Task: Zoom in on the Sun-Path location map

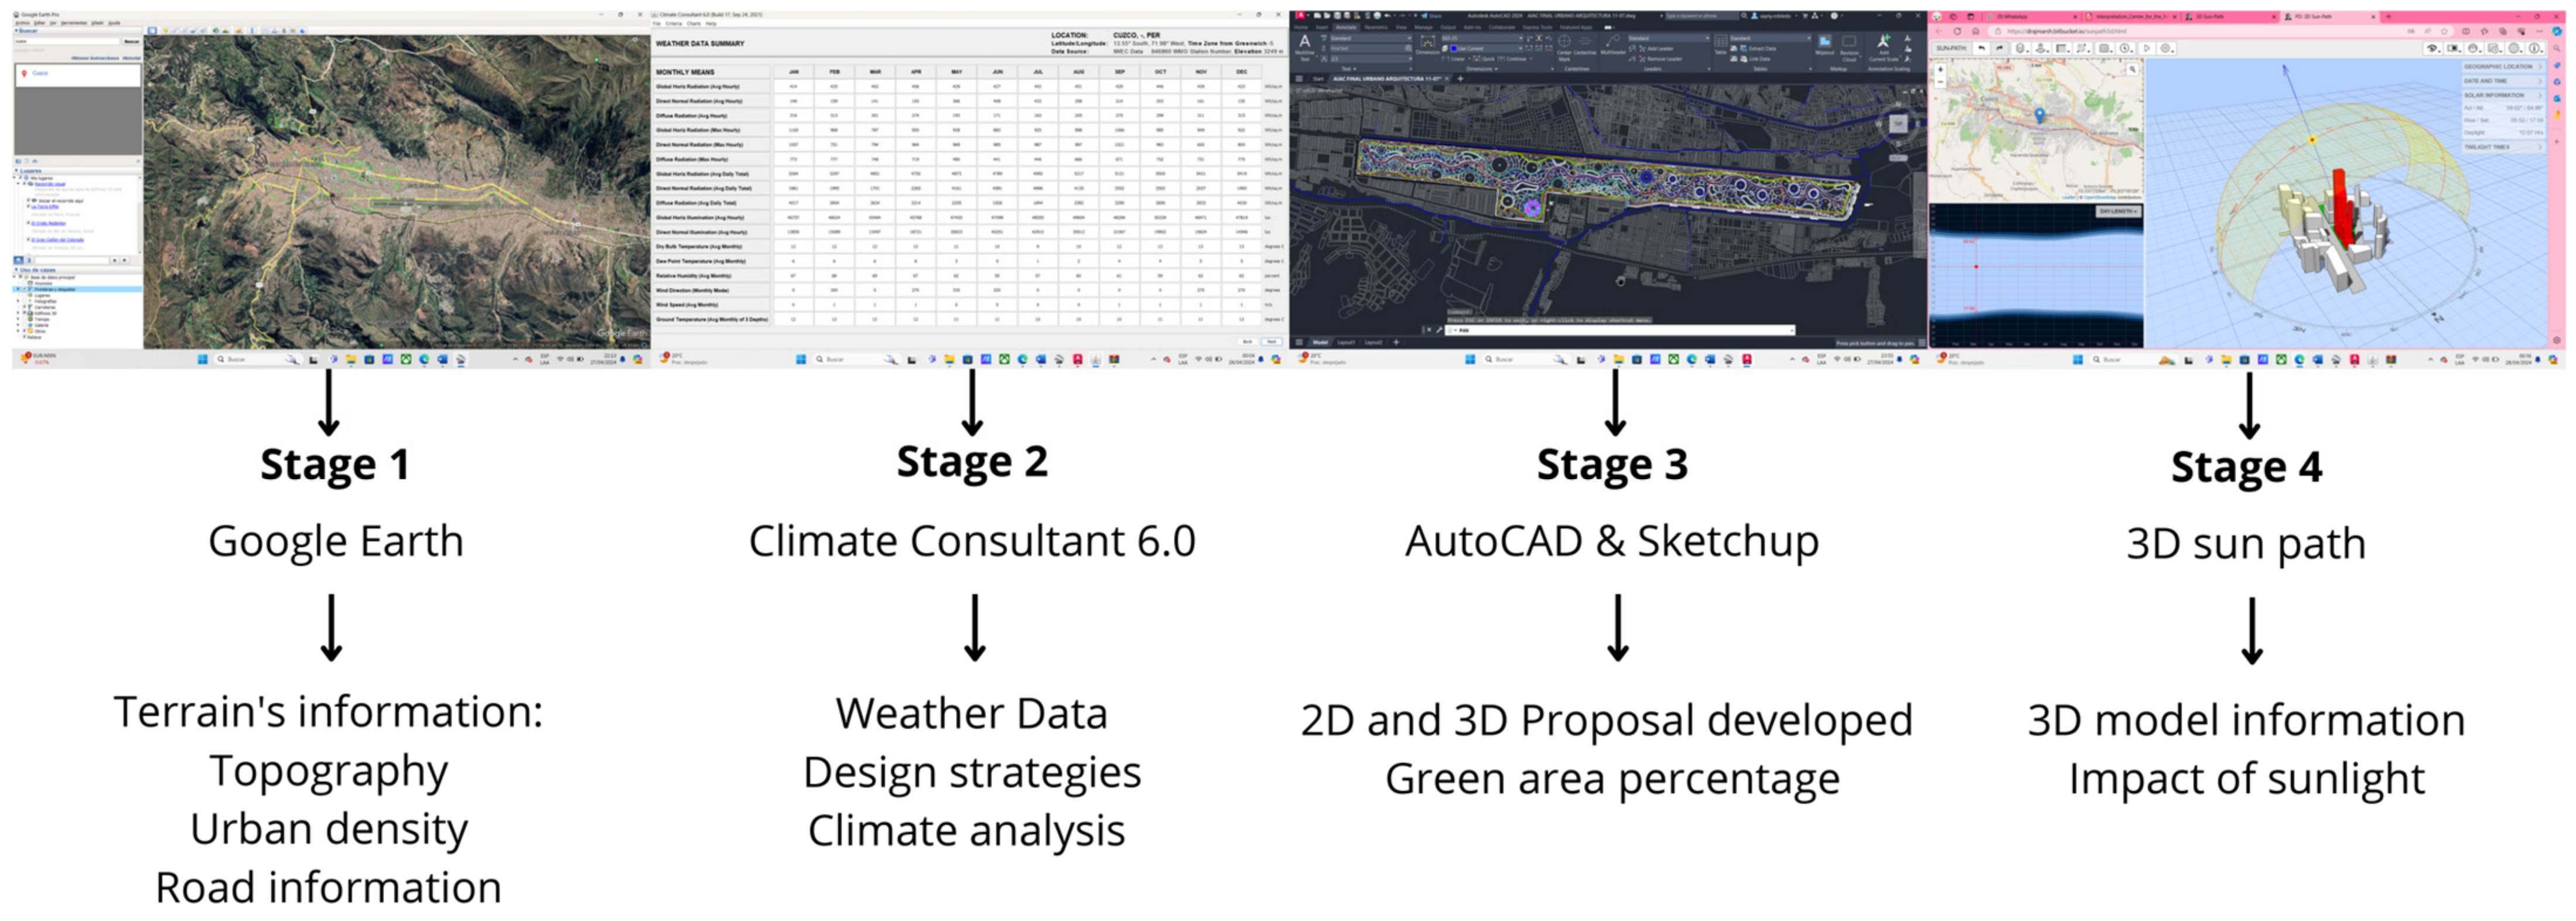Action: coord(1940,69)
